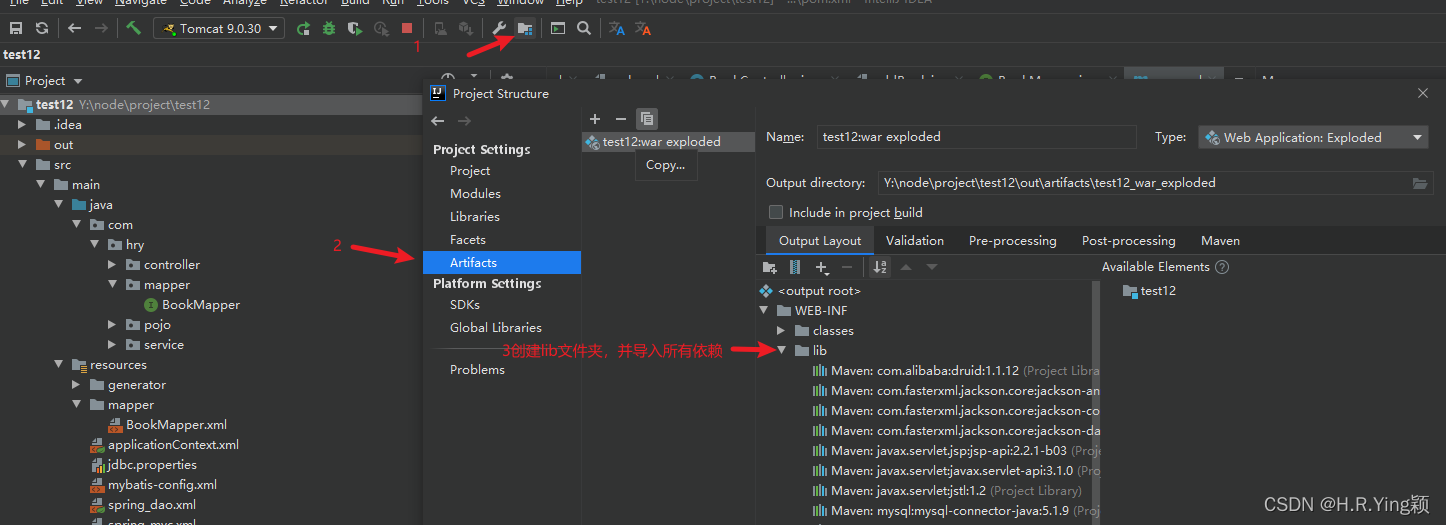Open the Problems section
This screenshot has width=1446, height=525.
point(477,370)
